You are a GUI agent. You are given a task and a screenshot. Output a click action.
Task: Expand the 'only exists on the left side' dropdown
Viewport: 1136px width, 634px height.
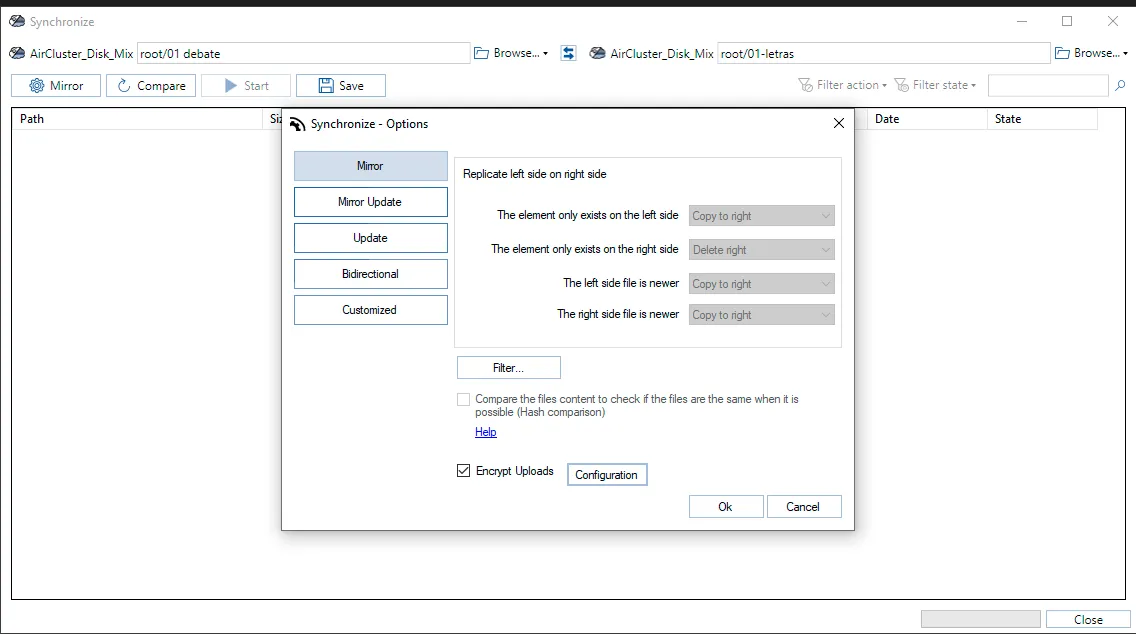[x=761, y=216]
